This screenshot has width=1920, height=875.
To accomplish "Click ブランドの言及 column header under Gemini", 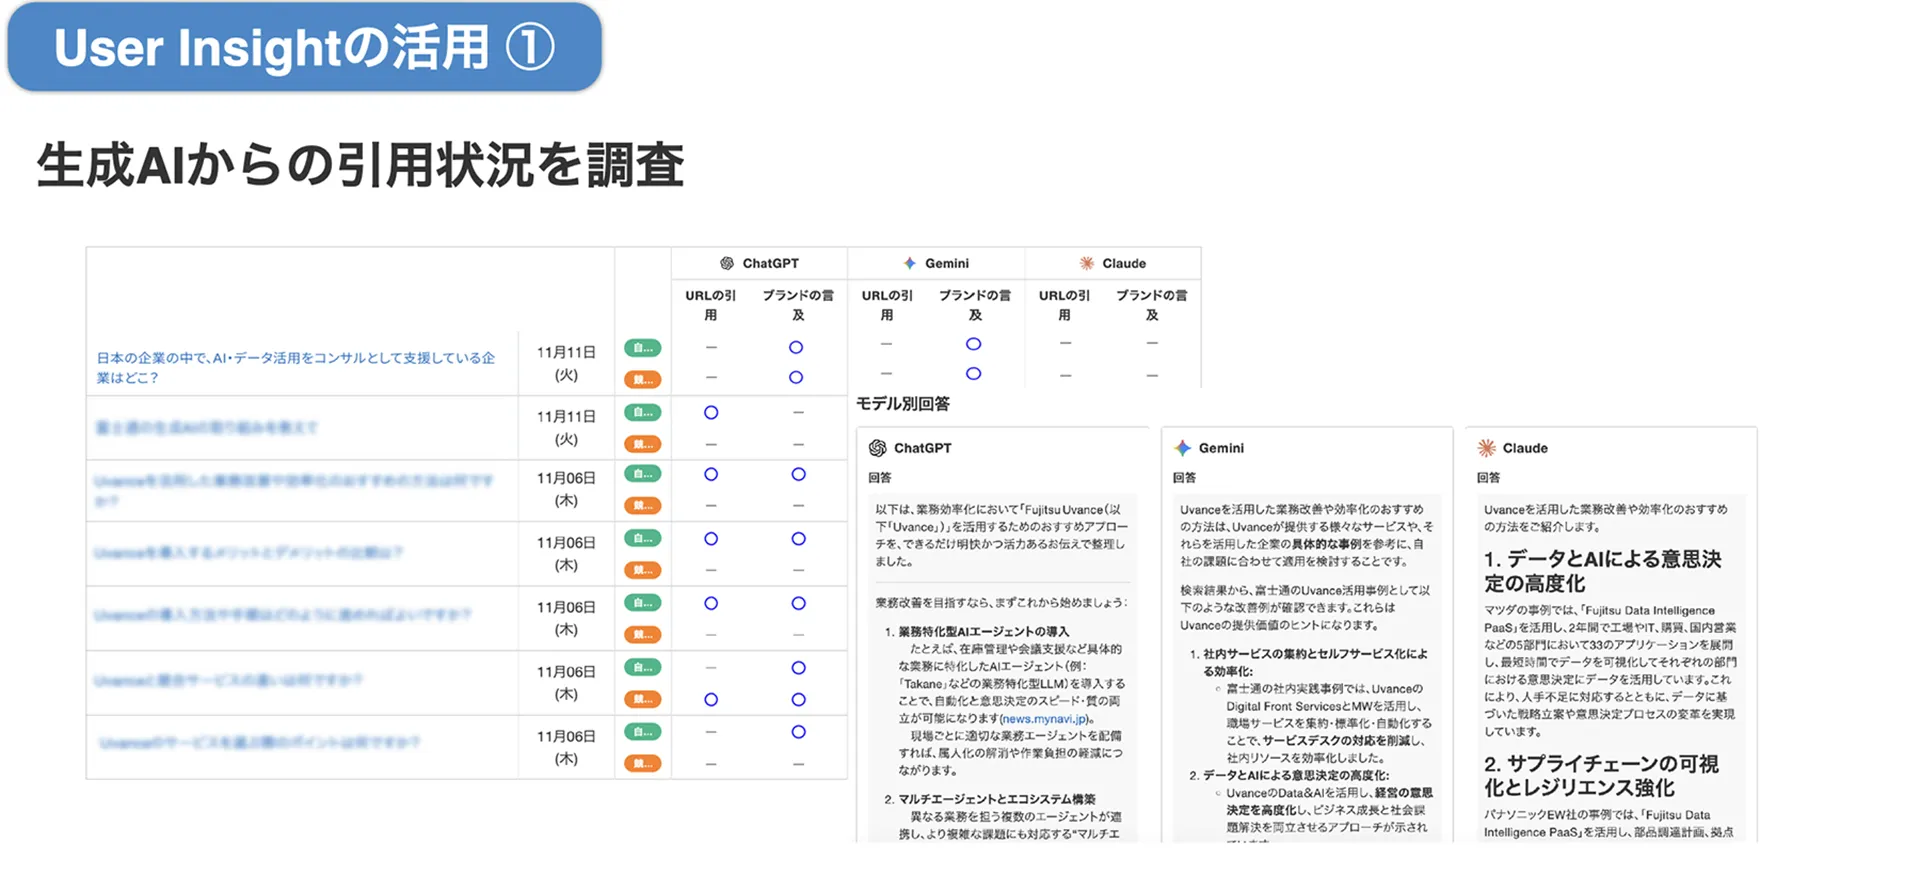I will [975, 305].
